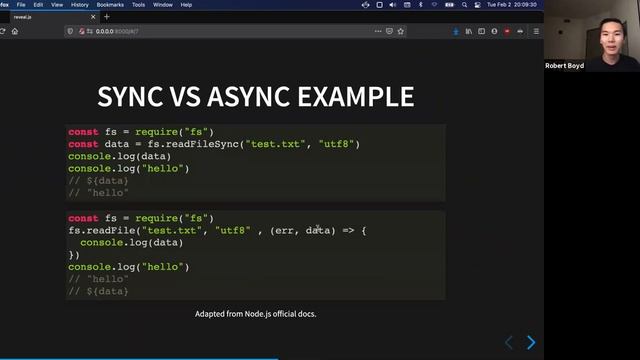
Task: Open the Downloads arrow icon
Action: point(456,31)
